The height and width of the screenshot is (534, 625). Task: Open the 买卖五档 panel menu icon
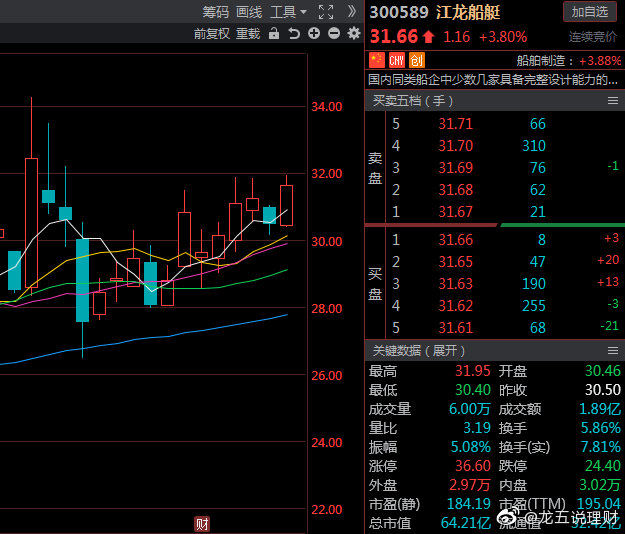click(613, 101)
